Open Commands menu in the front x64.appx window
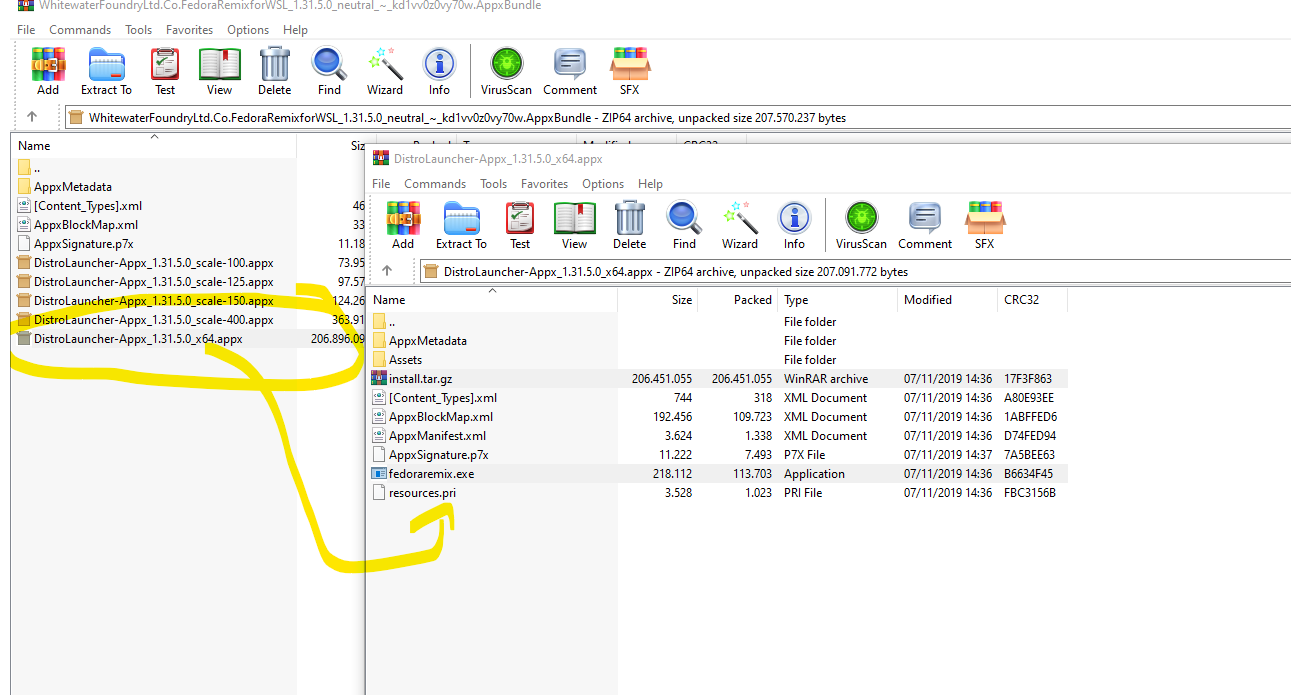This screenshot has height=695, width=1291. point(435,184)
